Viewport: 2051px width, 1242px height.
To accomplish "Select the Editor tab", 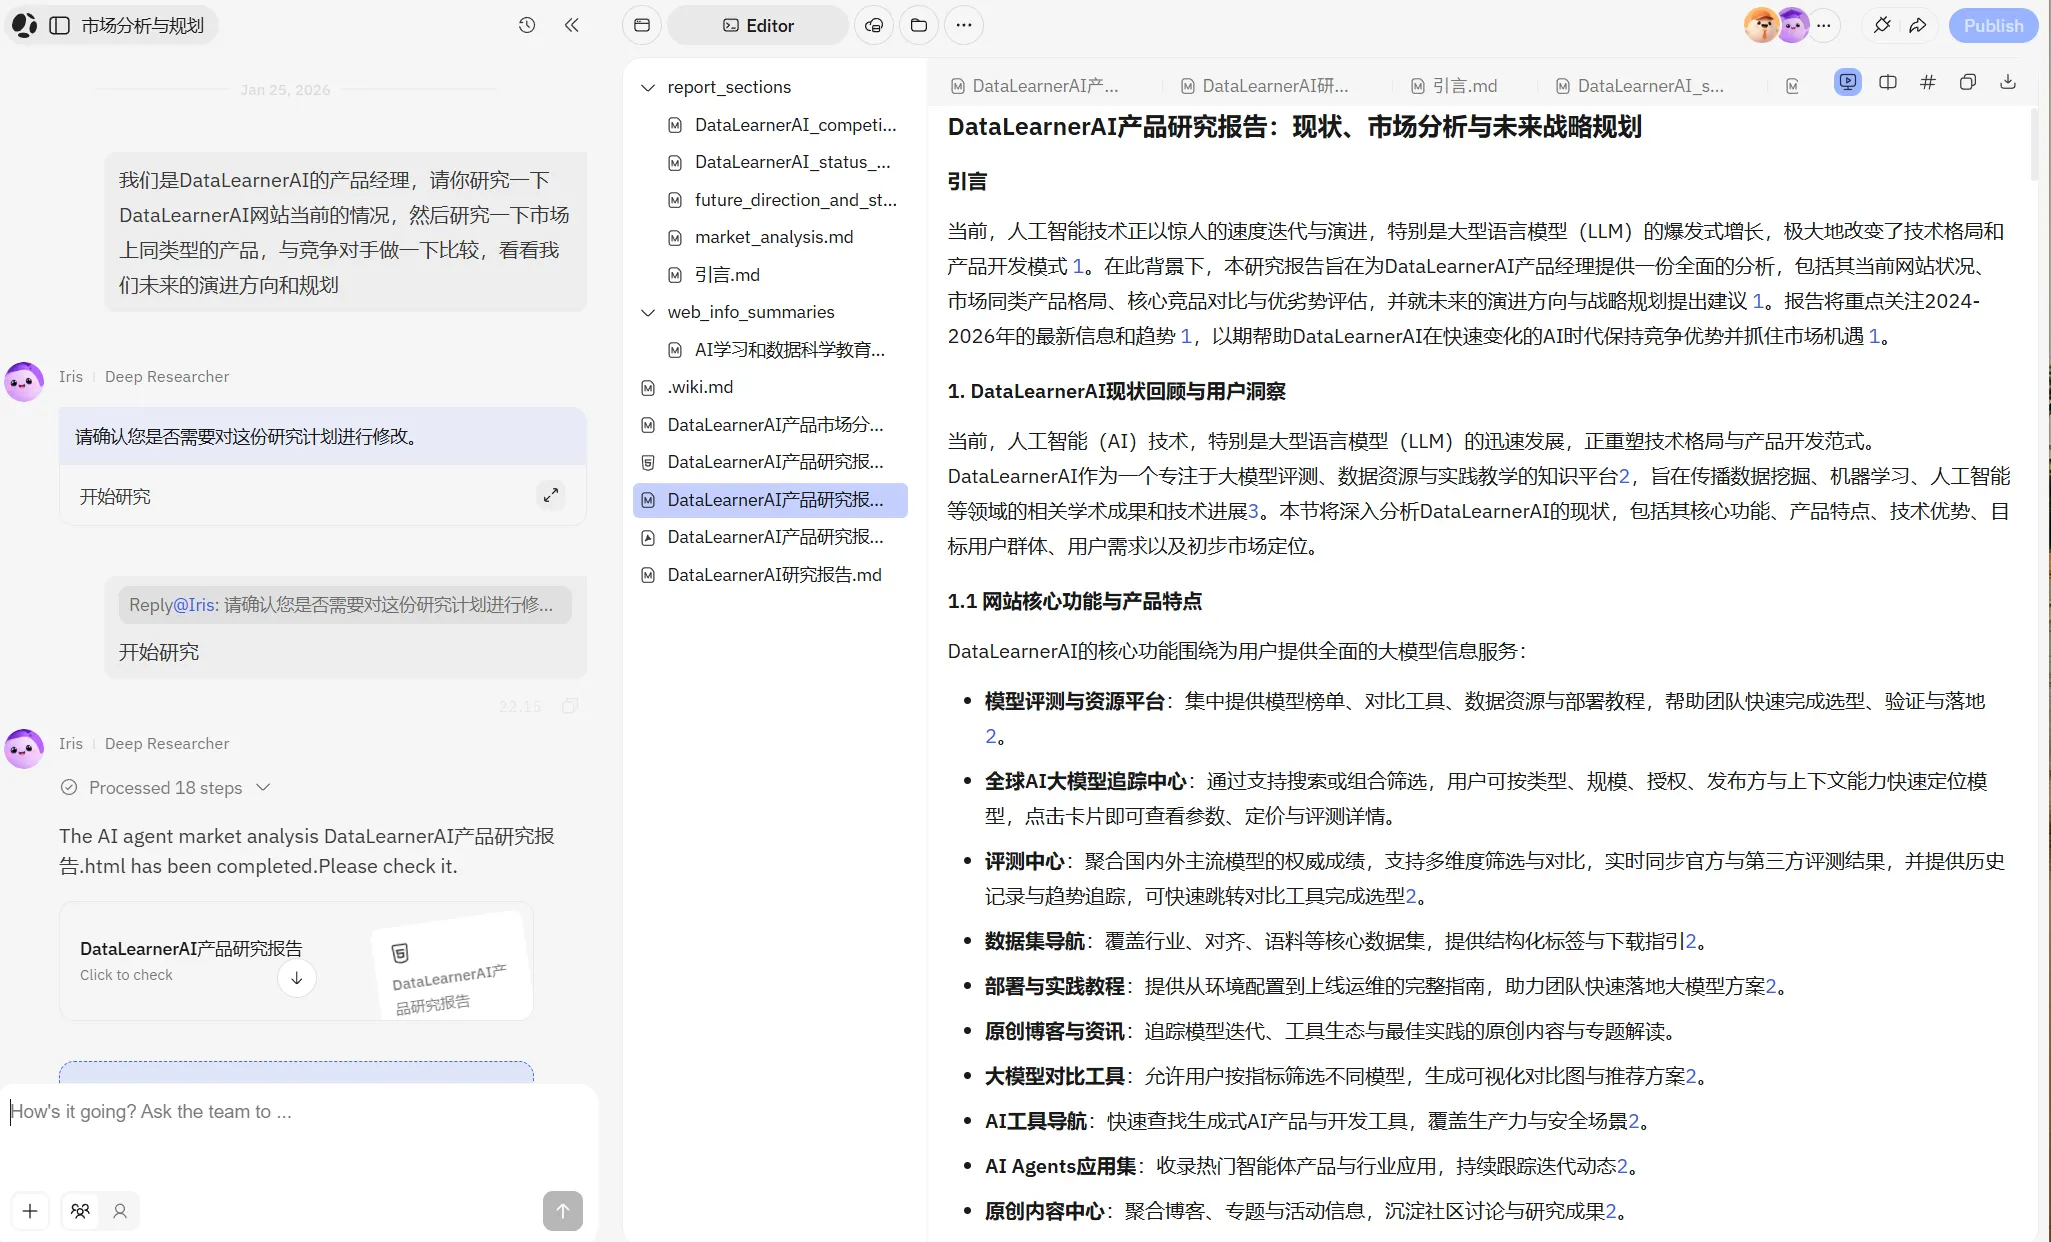I will 758,25.
